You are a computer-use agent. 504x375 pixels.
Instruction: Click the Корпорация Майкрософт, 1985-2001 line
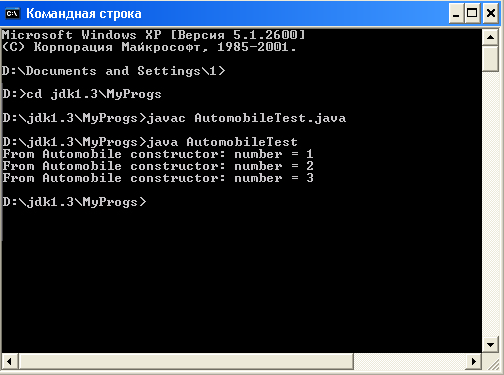point(149,47)
